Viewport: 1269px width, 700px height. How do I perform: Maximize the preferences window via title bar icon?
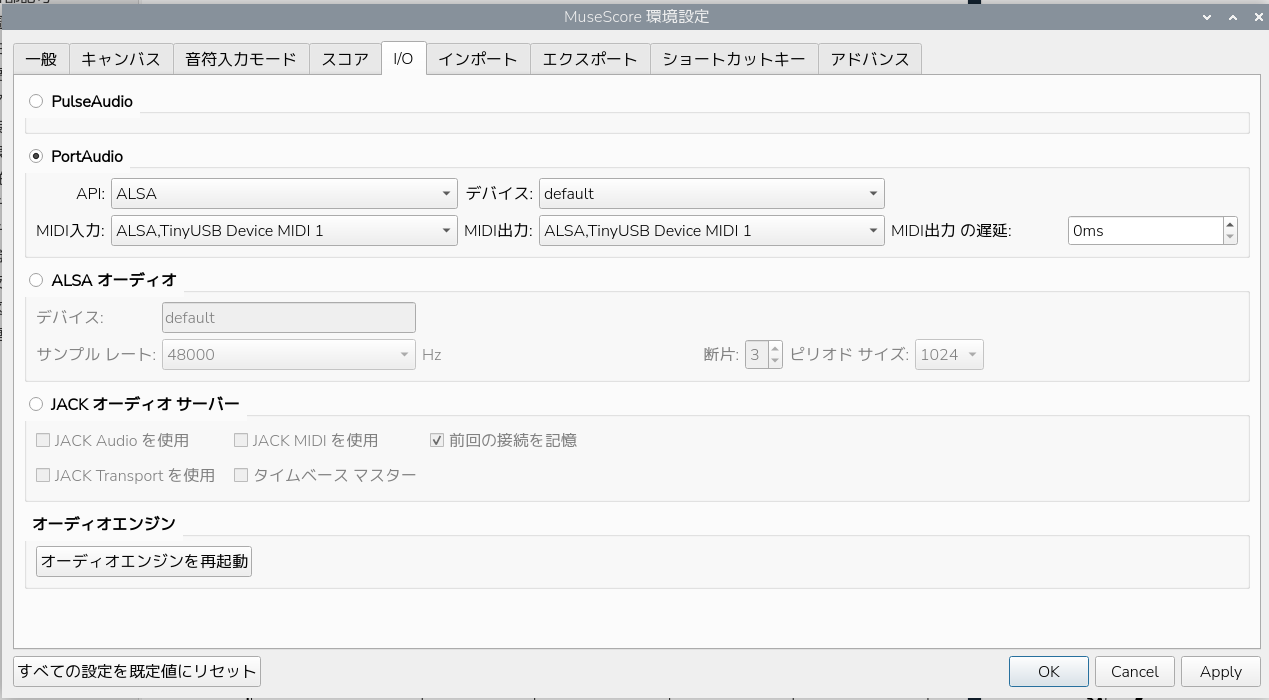point(1233,17)
